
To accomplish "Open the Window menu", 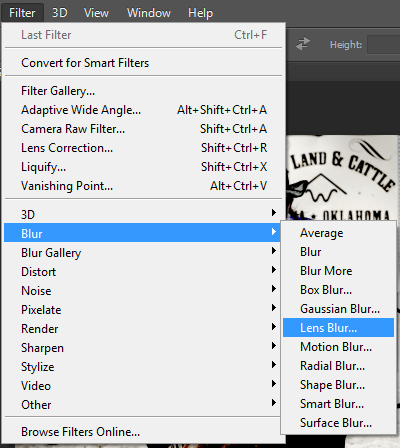I will [149, 13].
